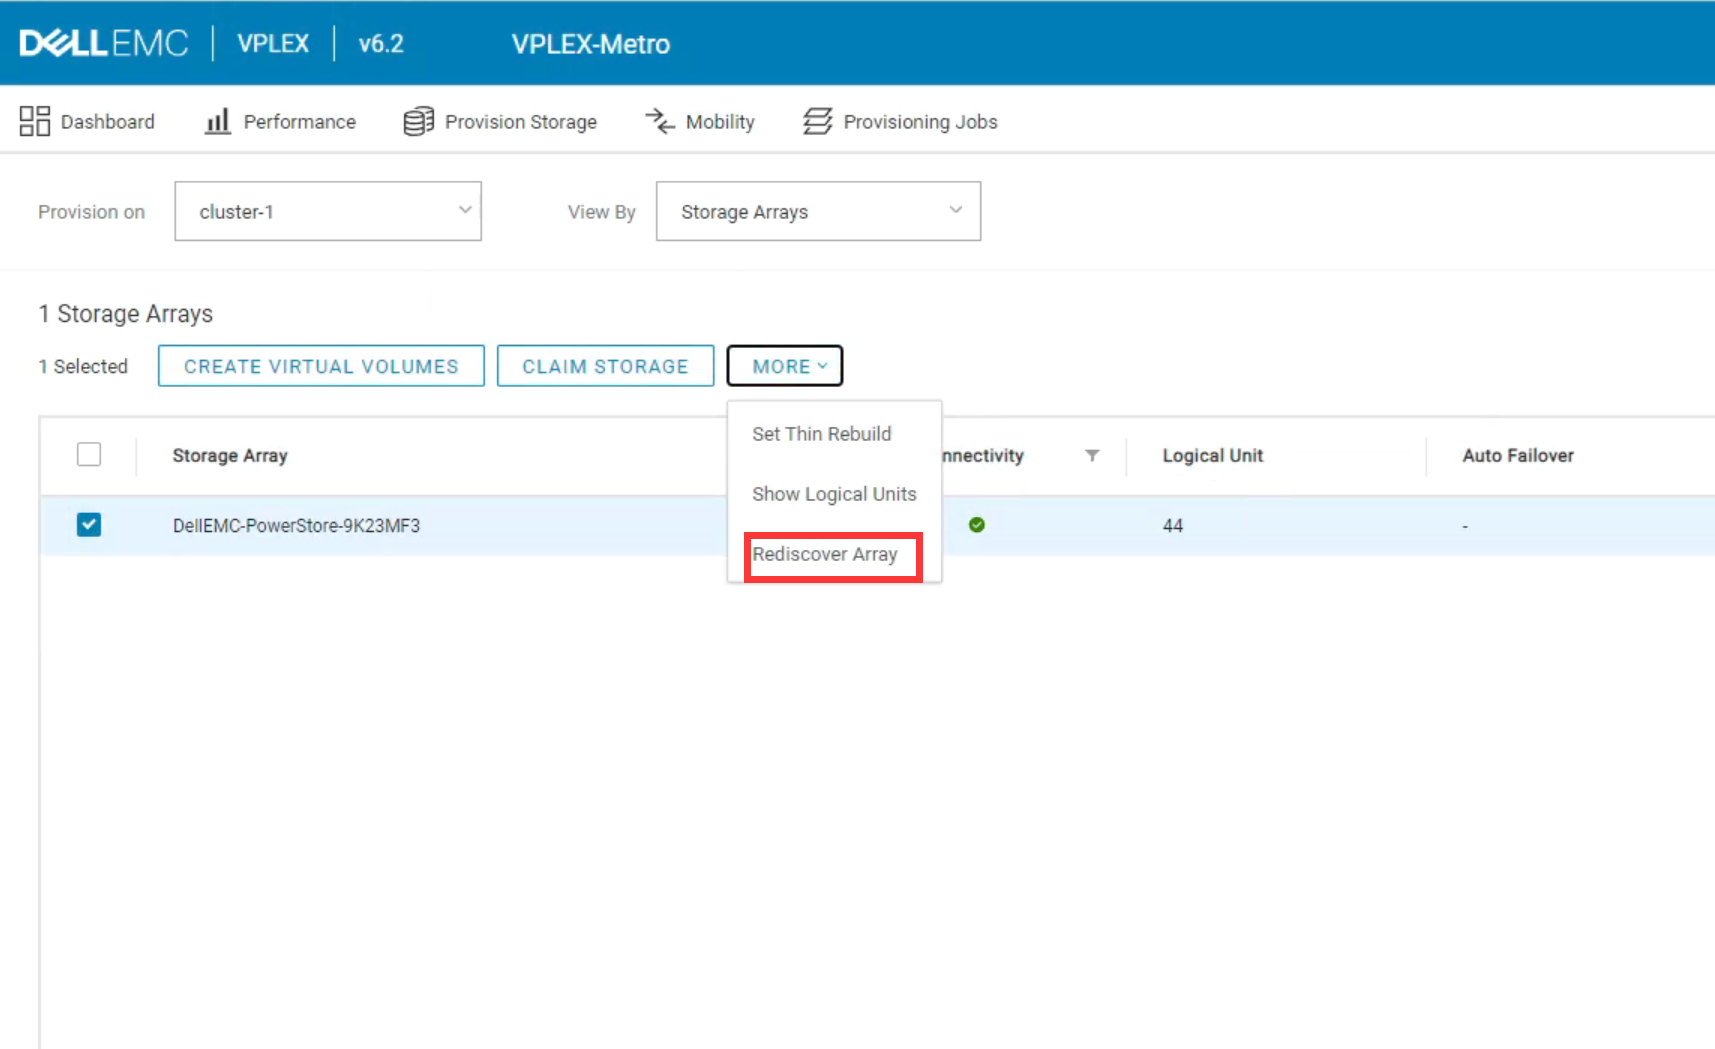Click the DellEMC-PowerStore-9K23MF3 array name

pyautogui.click(x=296, y=526)
